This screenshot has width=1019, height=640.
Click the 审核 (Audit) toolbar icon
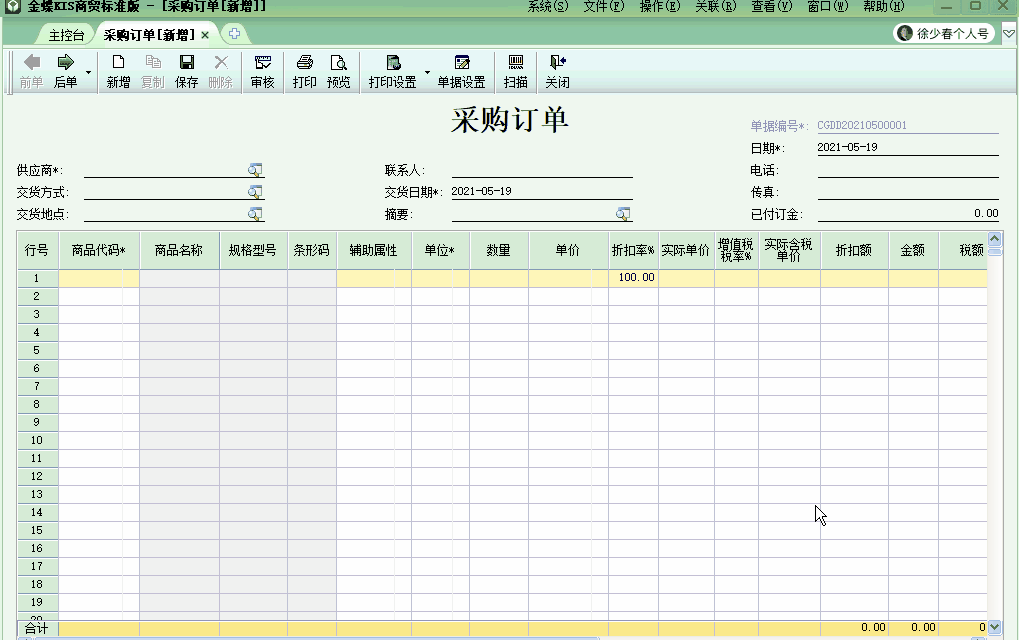point(262,71)
